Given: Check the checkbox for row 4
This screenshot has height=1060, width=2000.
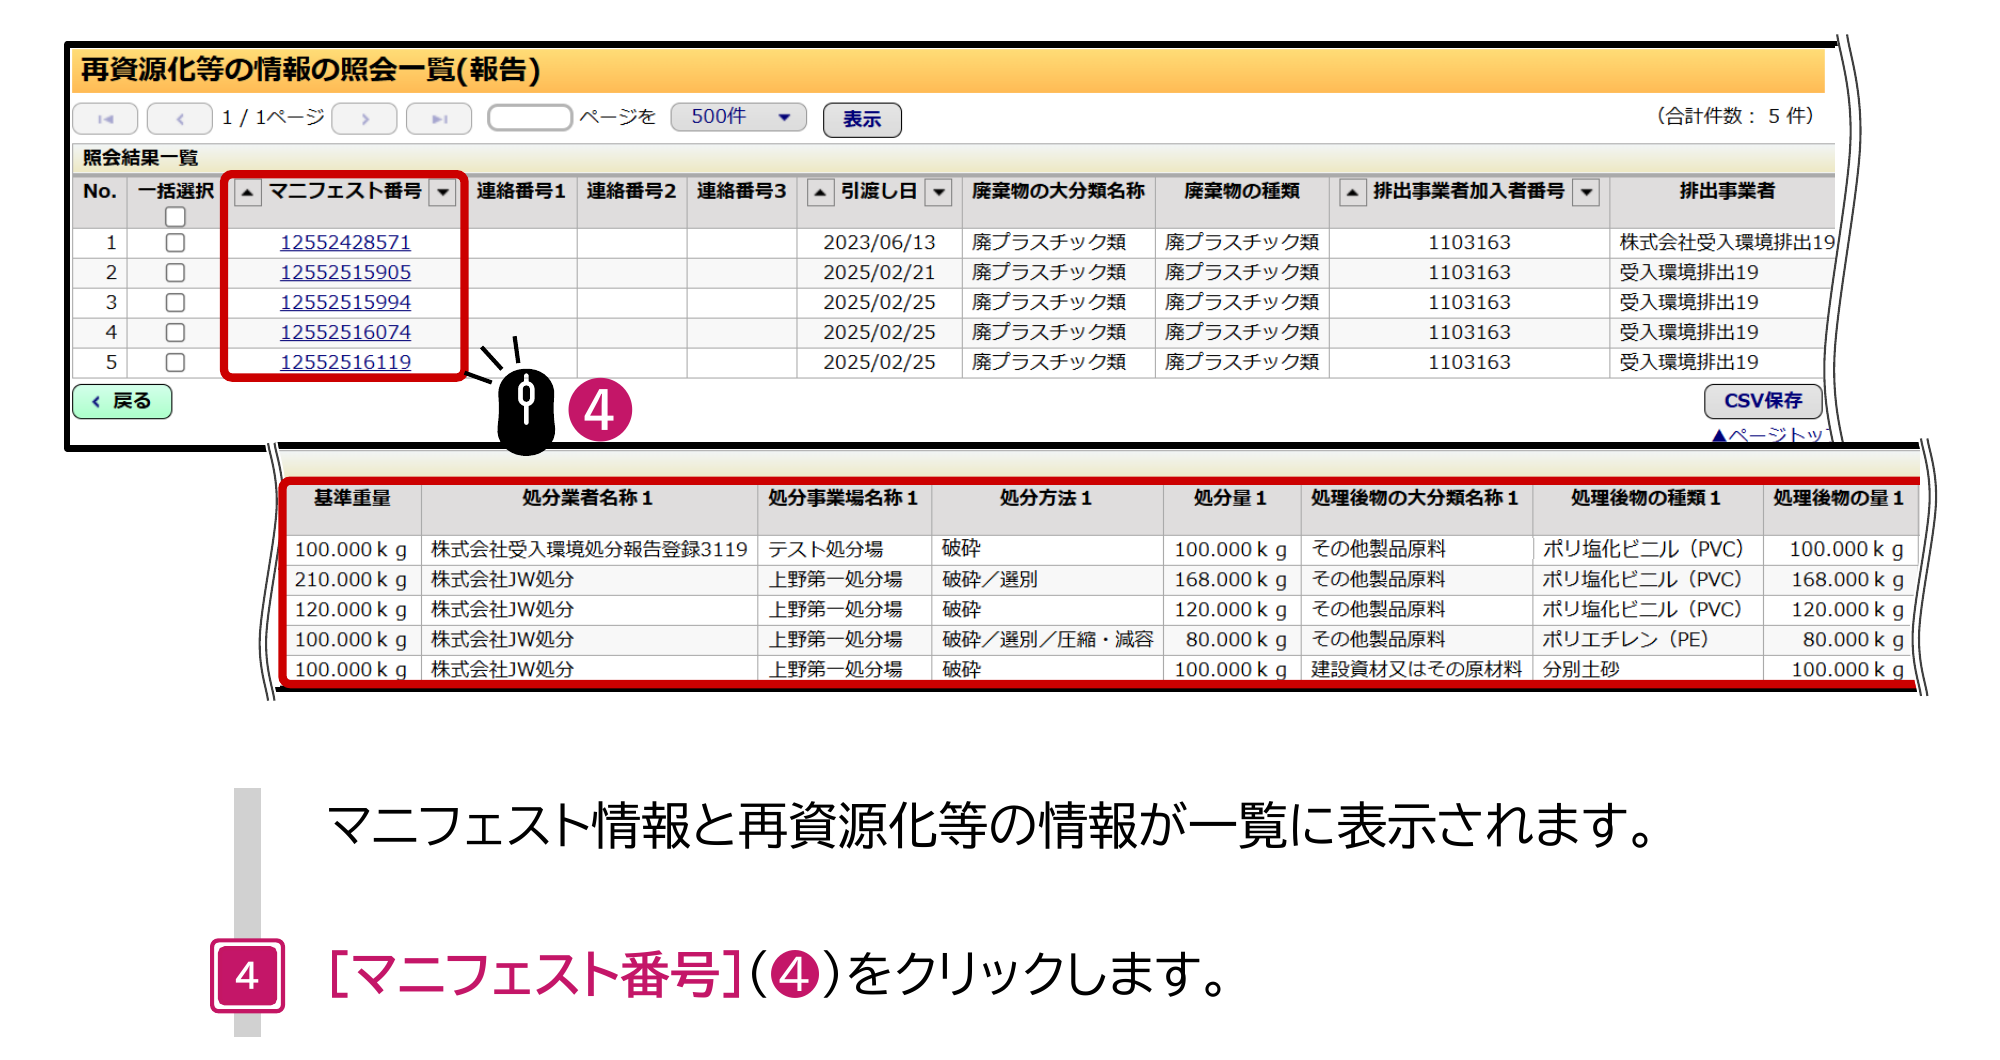Looking at the screenshot, I should [x=175, y=332].
